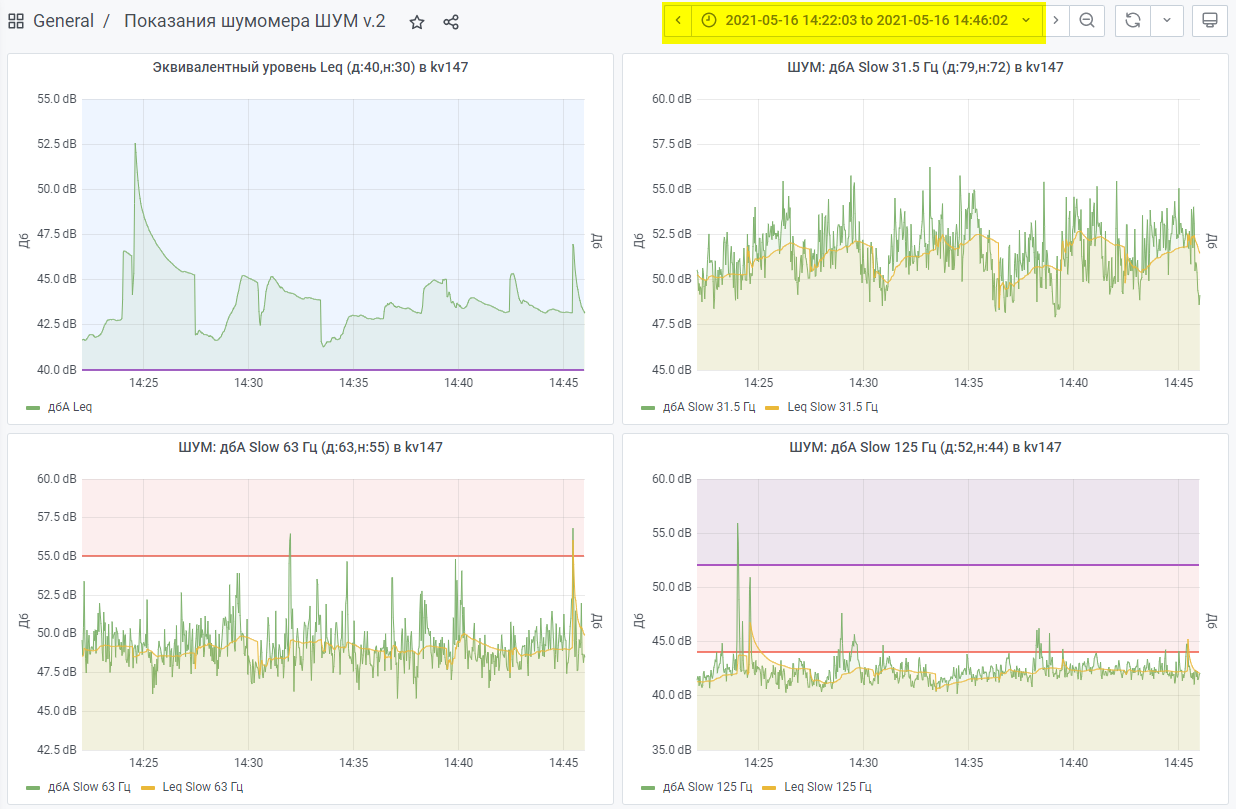Open ШУМ 125 Гц panel title menu
The height and width of the screenshot is (809, 1236).
(925, 448)
